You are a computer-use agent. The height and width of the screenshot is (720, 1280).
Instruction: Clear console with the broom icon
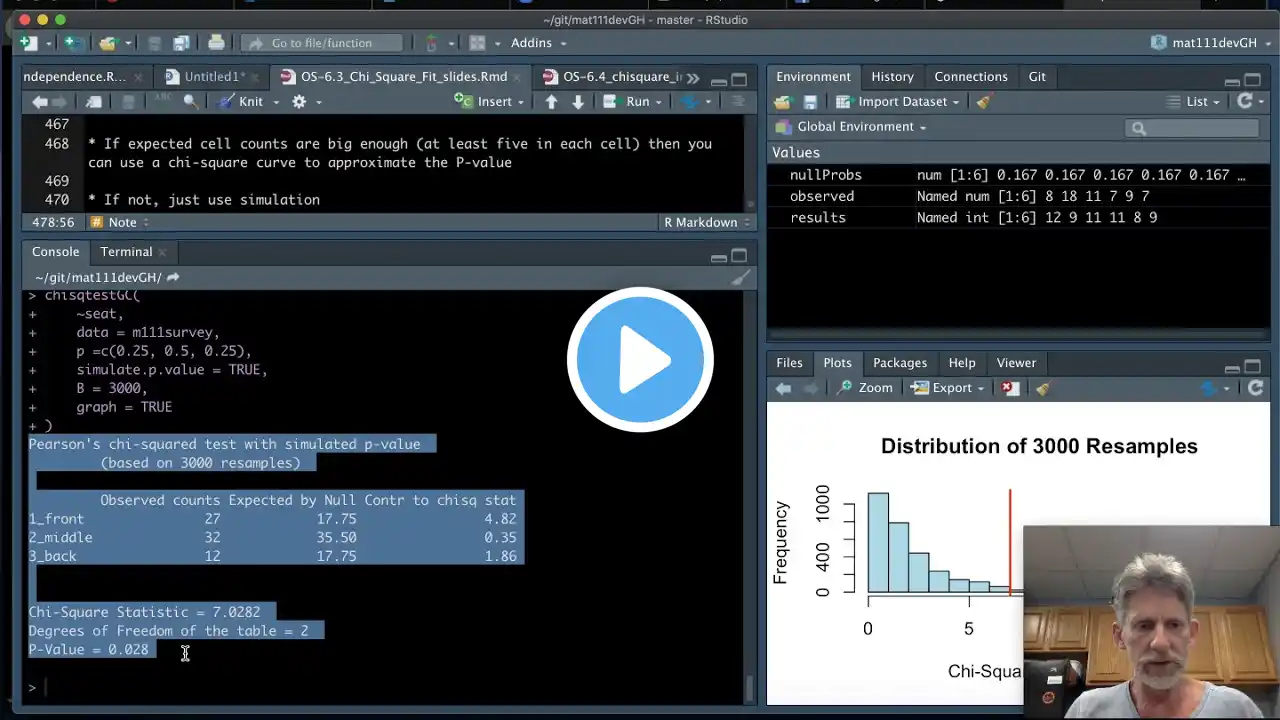pos(740,278)
